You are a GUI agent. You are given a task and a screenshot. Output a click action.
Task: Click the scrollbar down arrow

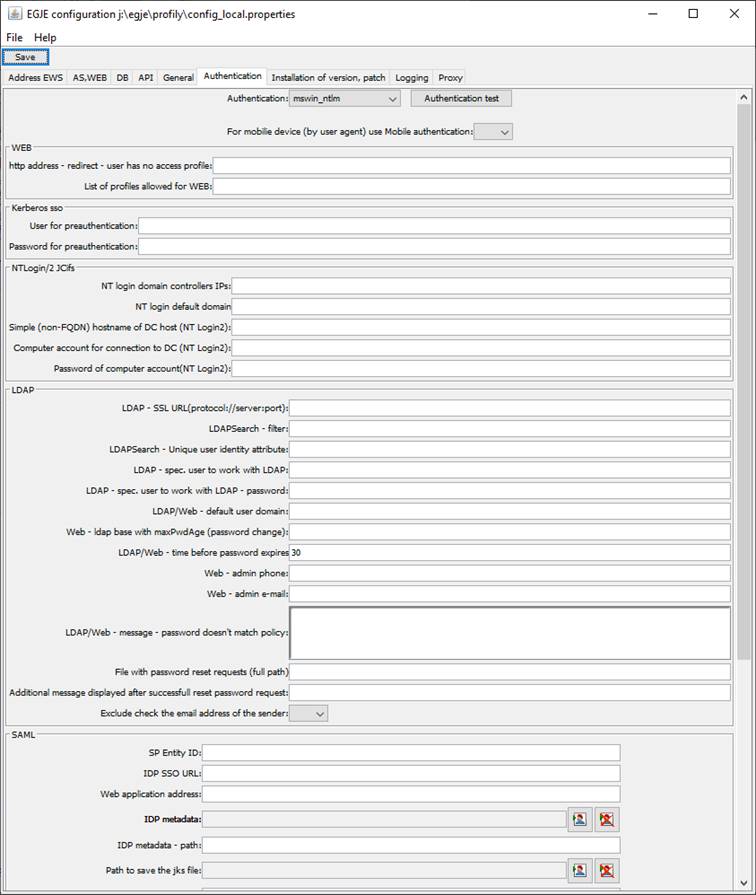pos(743,883)
